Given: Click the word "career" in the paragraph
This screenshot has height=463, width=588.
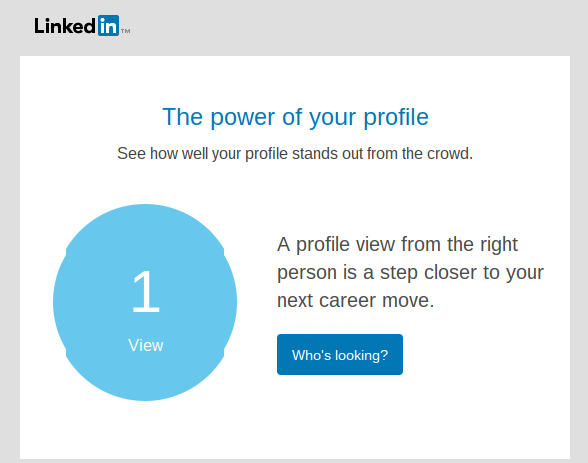Looking at the screenshot, I should pos(347,301).
